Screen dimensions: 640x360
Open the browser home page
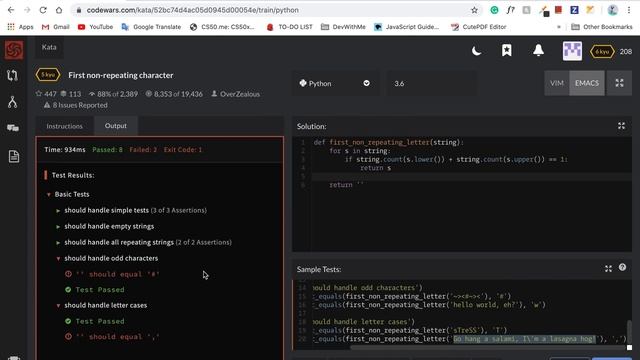tap(59, 10)
